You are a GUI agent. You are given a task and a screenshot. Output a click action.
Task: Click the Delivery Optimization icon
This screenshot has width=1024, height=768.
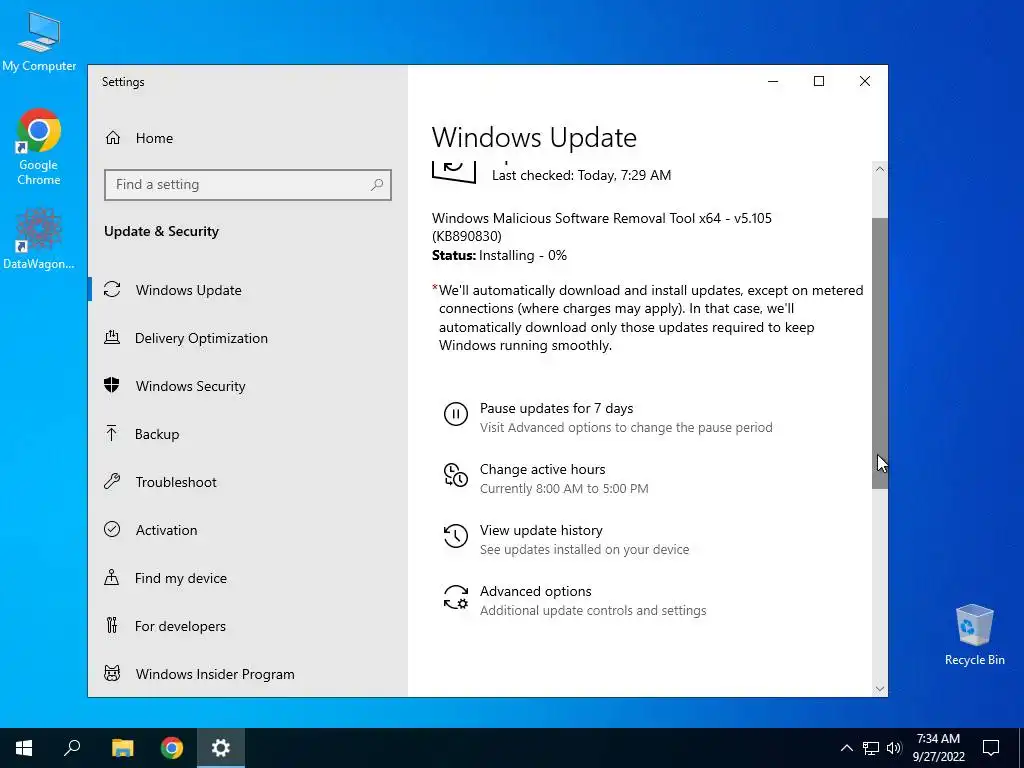112,338
